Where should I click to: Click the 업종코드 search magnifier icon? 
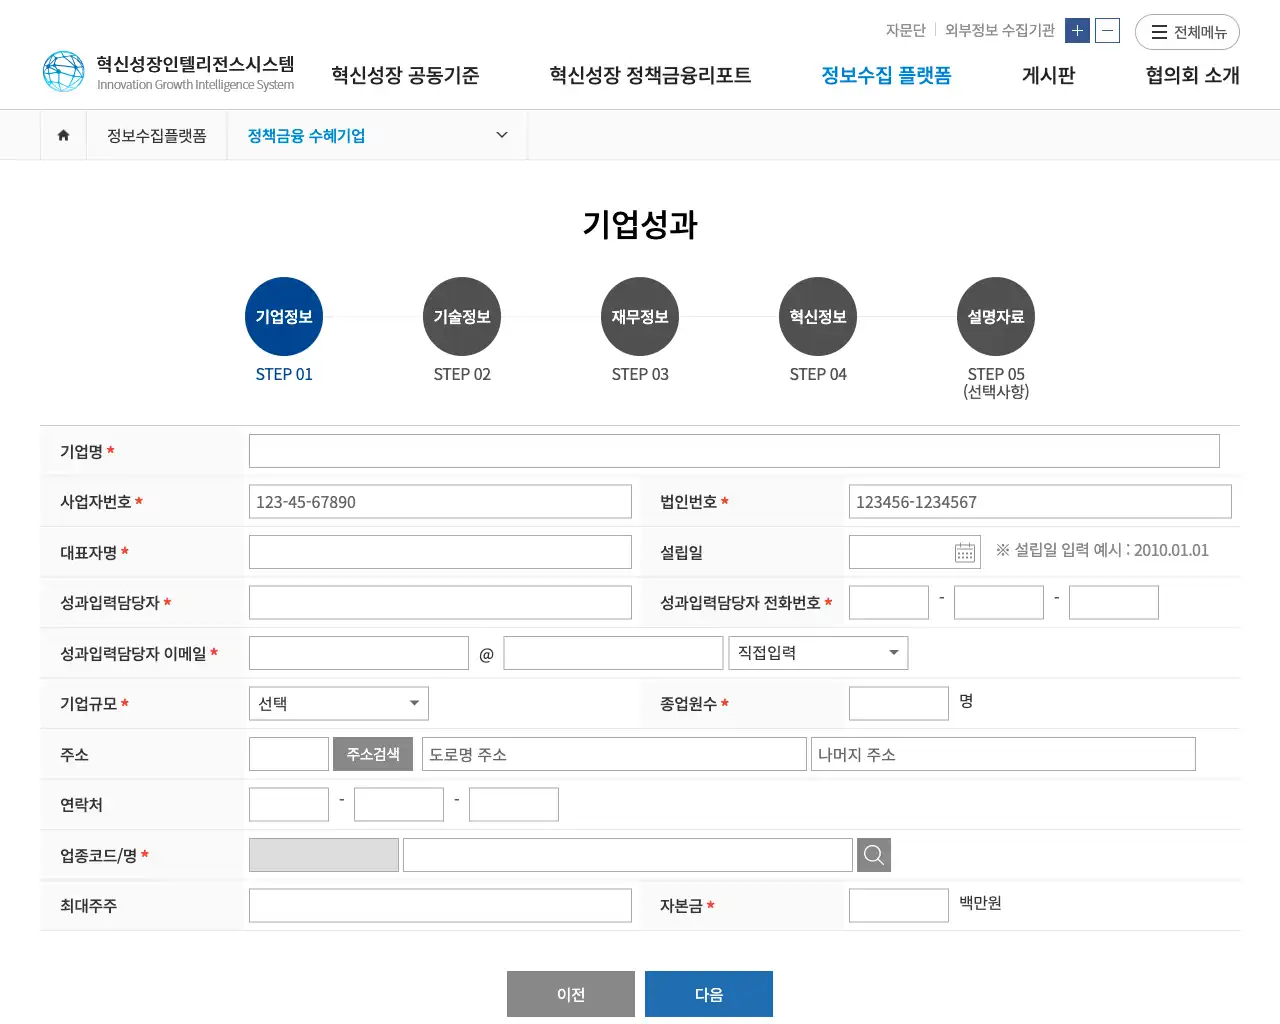tap(873, 854)
